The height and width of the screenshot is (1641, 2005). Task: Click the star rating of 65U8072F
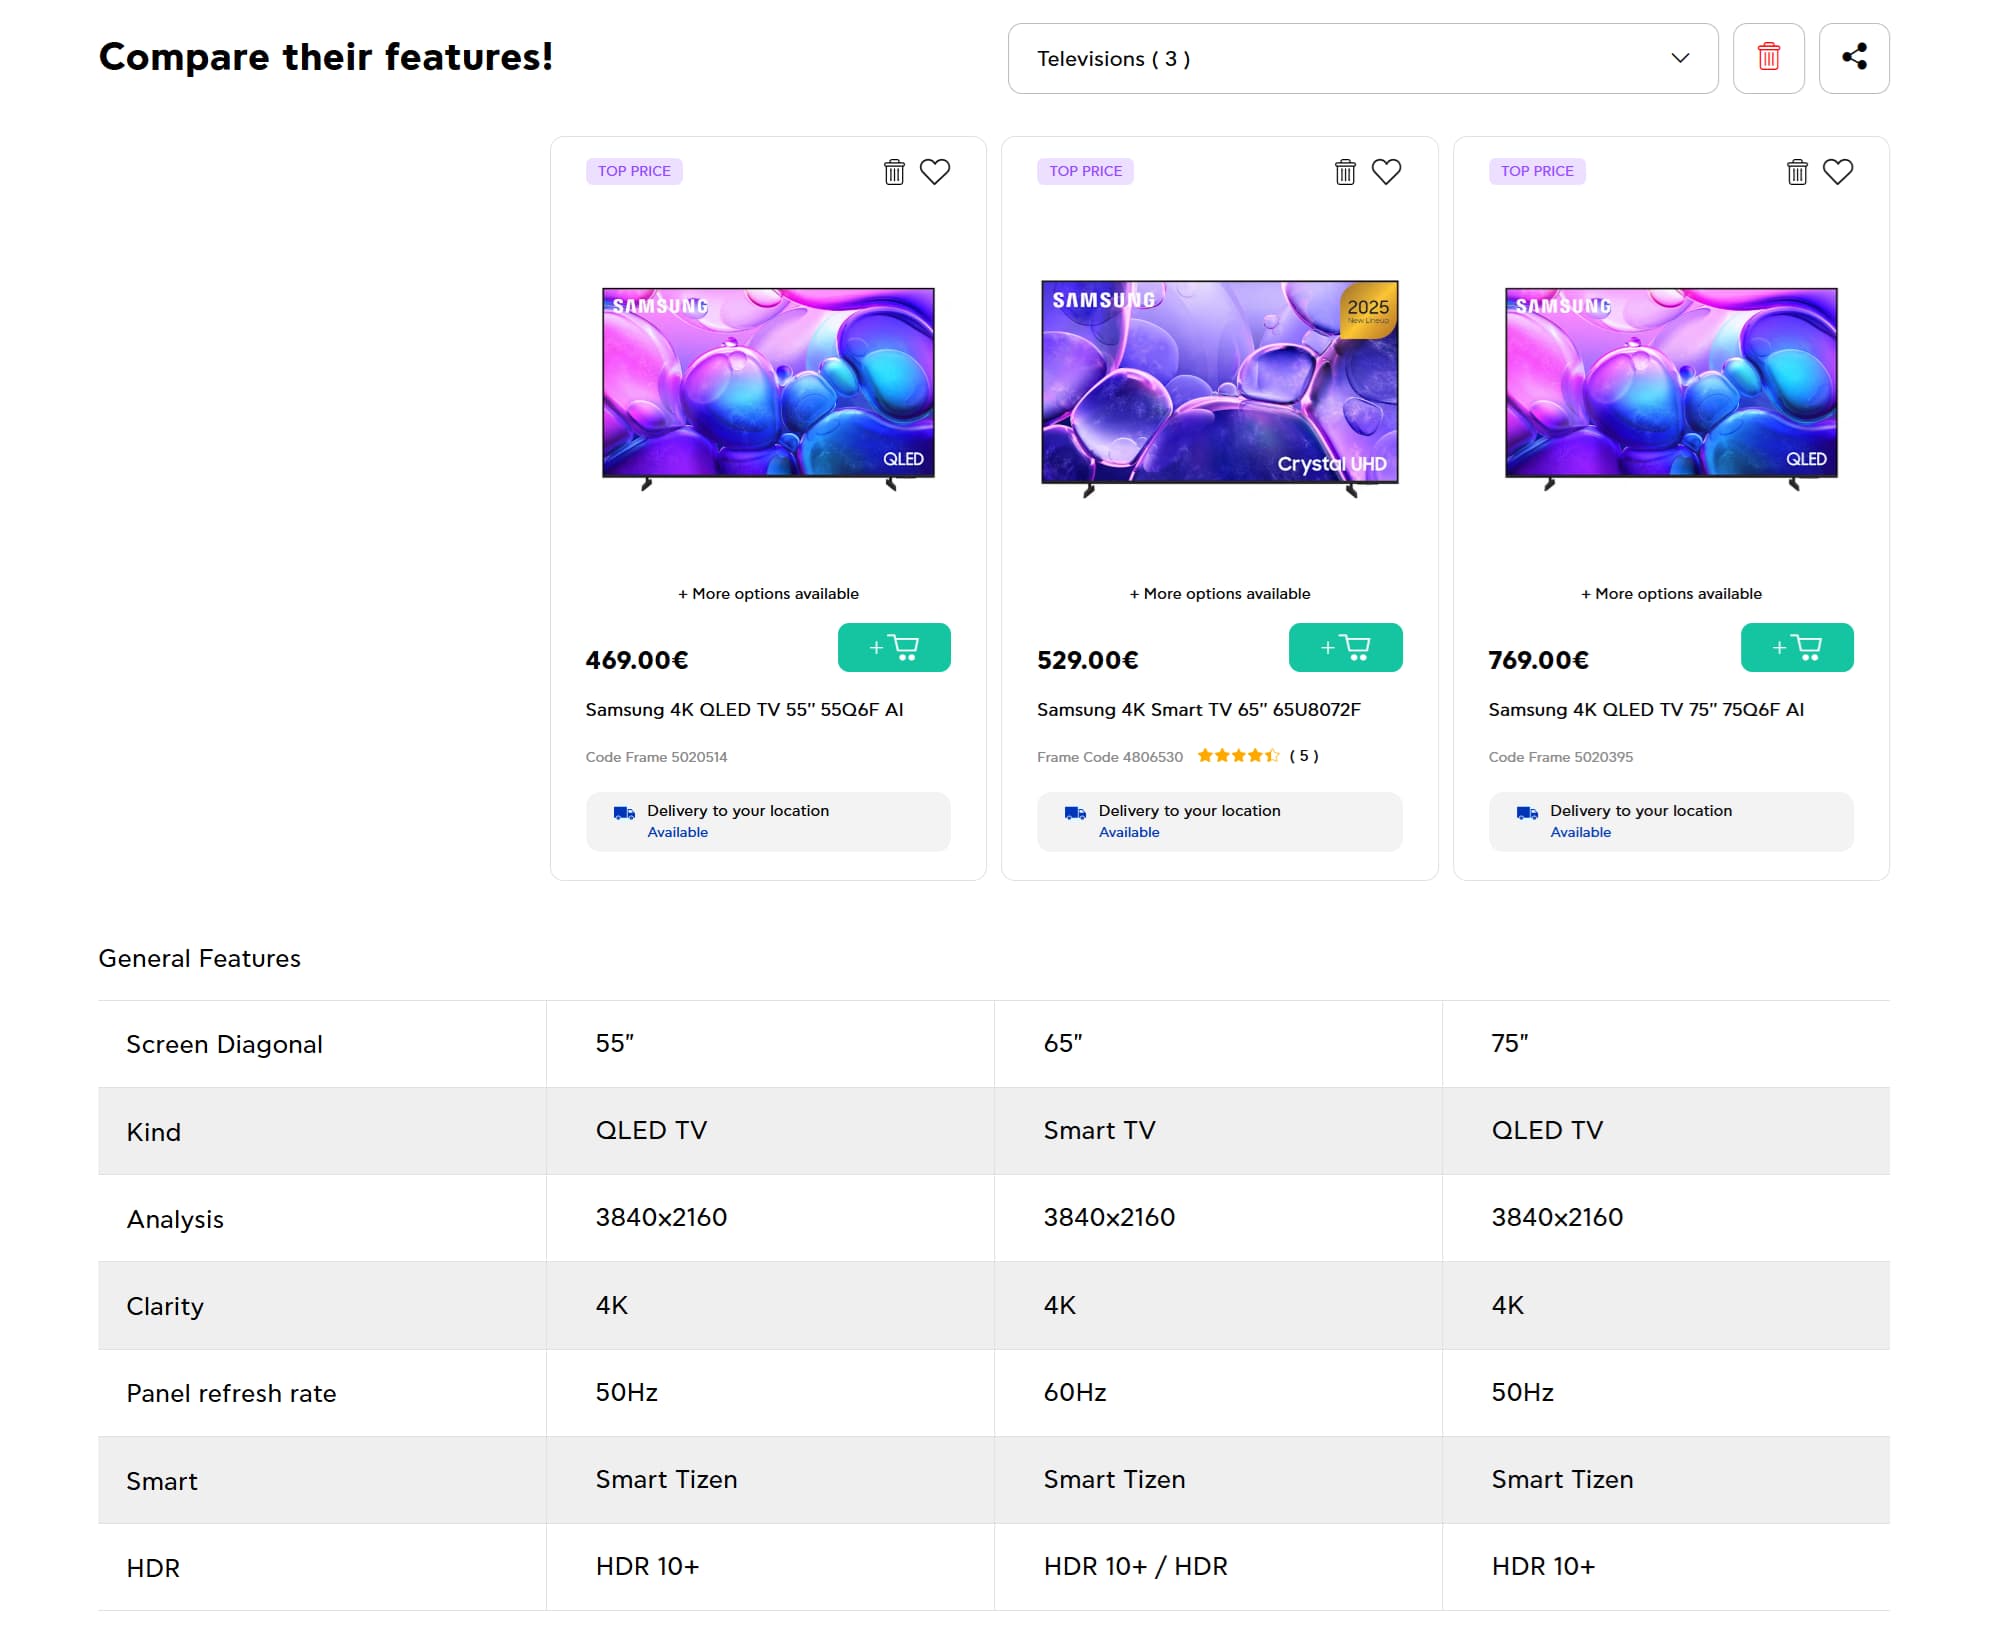point(1237,756)
